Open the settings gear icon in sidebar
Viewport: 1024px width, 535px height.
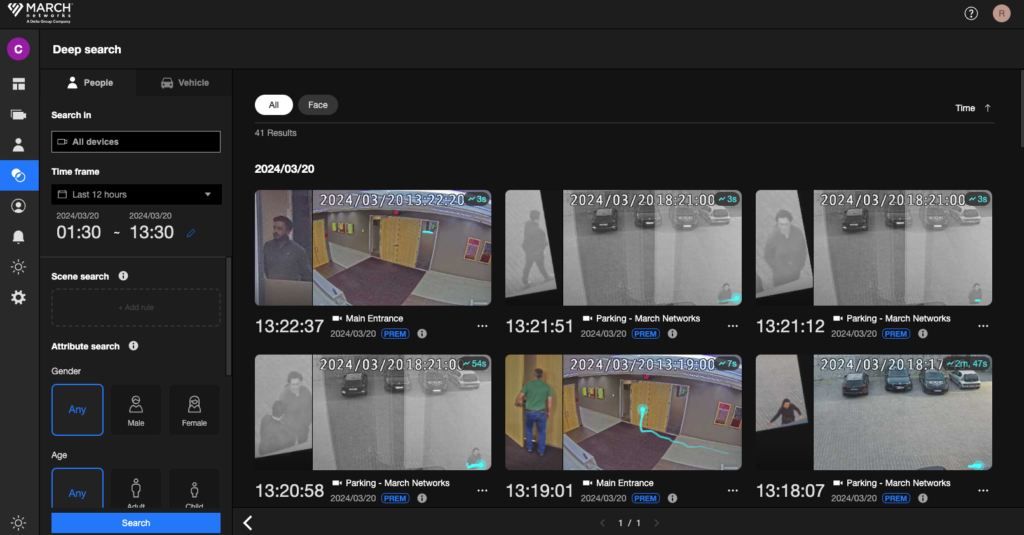pyautogui.click(x=18, y=297)
